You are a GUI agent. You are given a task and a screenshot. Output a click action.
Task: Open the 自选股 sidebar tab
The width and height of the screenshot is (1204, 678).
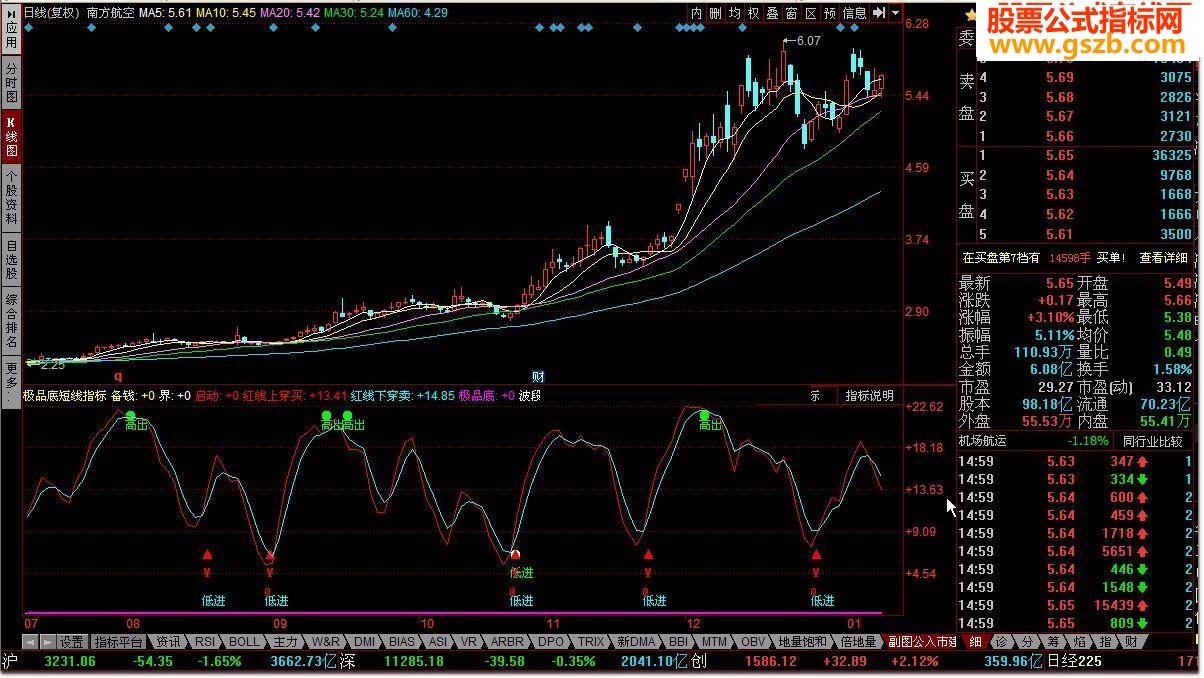coord(11,260)
